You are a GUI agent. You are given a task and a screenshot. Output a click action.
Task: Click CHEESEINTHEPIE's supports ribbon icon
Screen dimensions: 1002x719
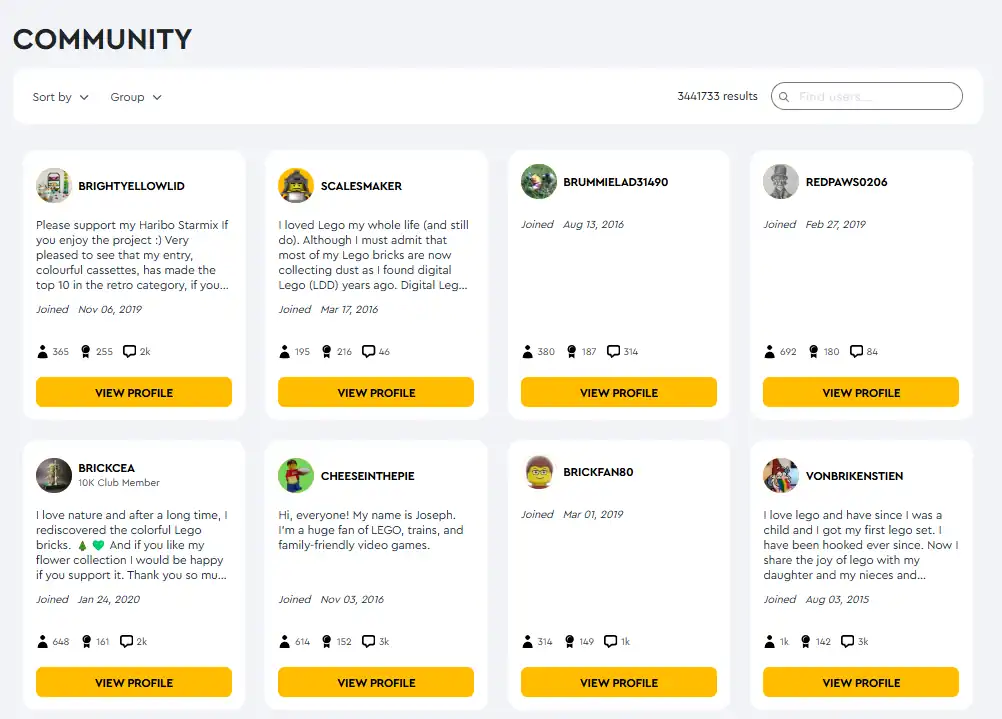tap(327, 641)
